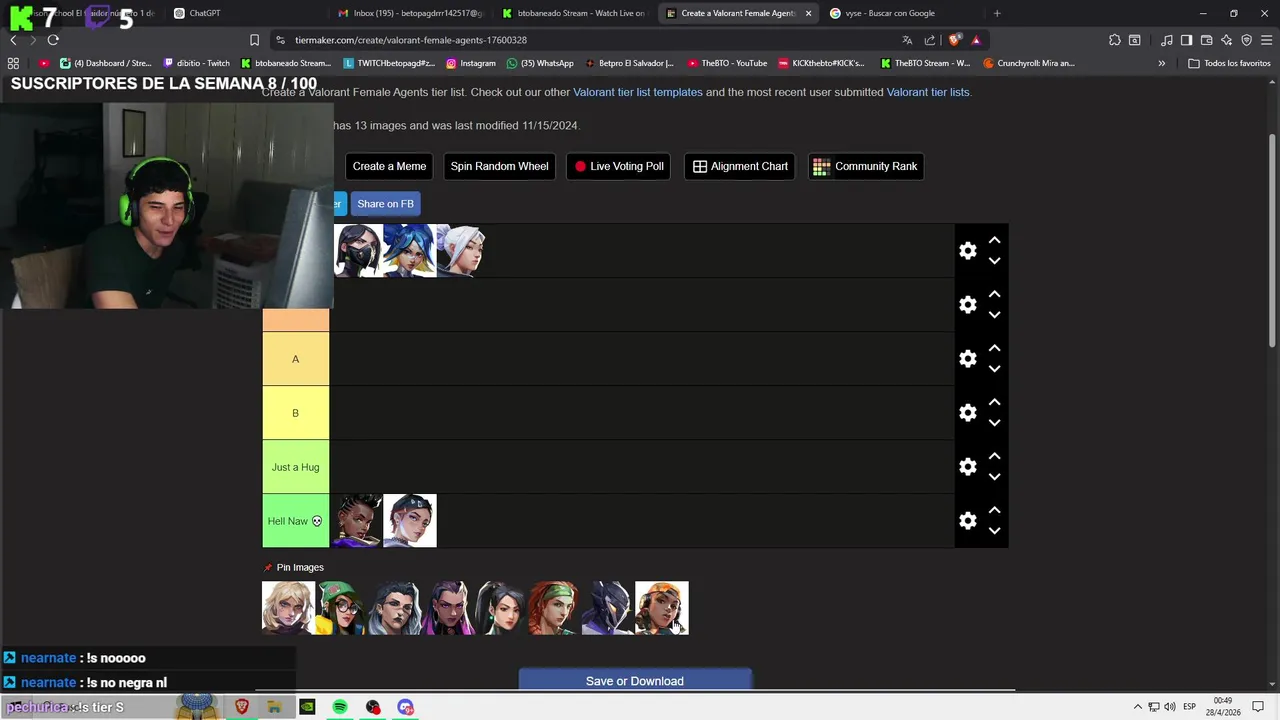Open the notifications center icon
The height and width of the screenshot is (720, 1280).
pos(1259,707)
